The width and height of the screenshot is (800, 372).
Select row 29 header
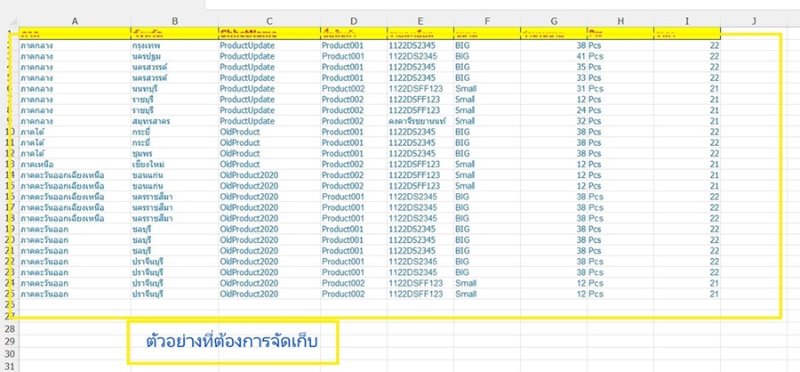(x=10, y=341)
